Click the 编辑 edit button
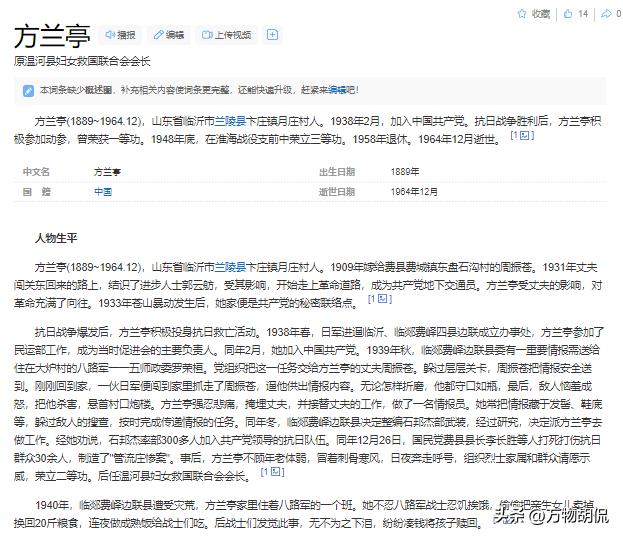 pos(169,35)
